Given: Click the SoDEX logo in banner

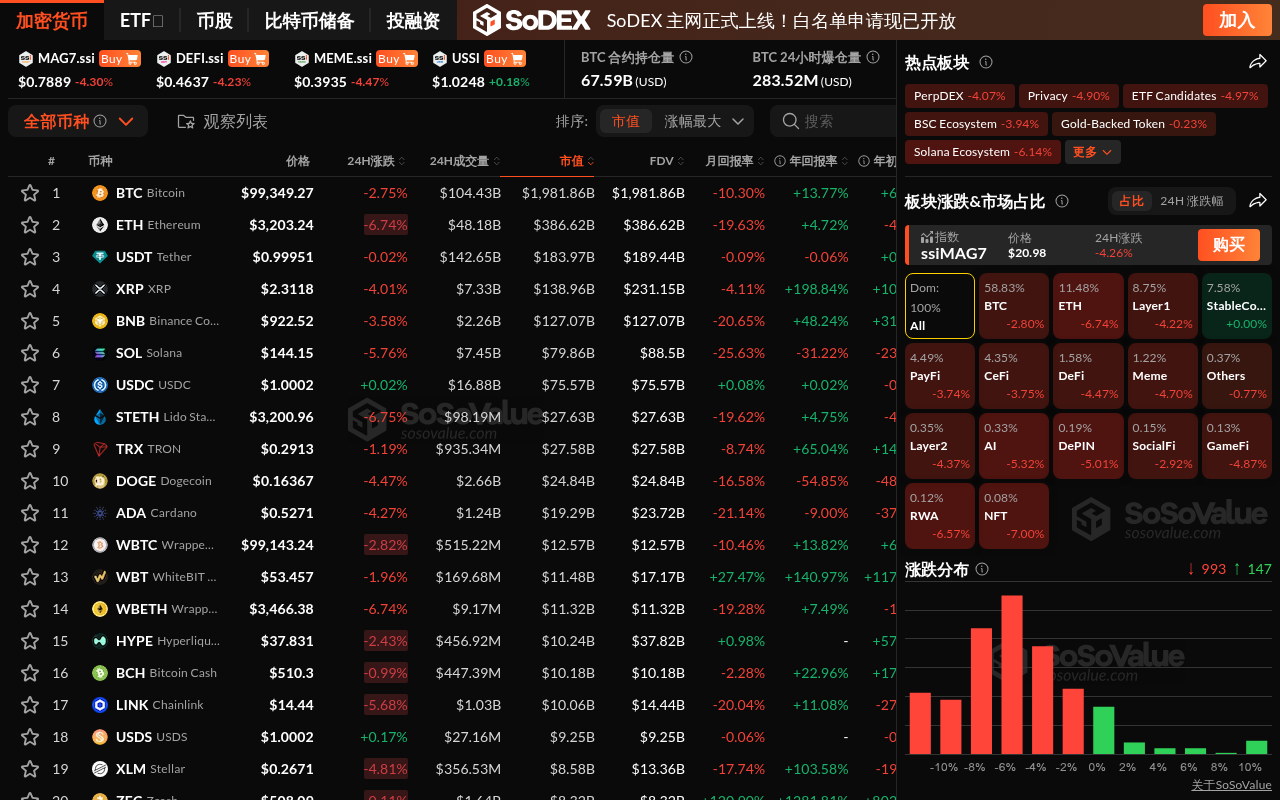Looking at the screenshot, I should click(529, 20).
